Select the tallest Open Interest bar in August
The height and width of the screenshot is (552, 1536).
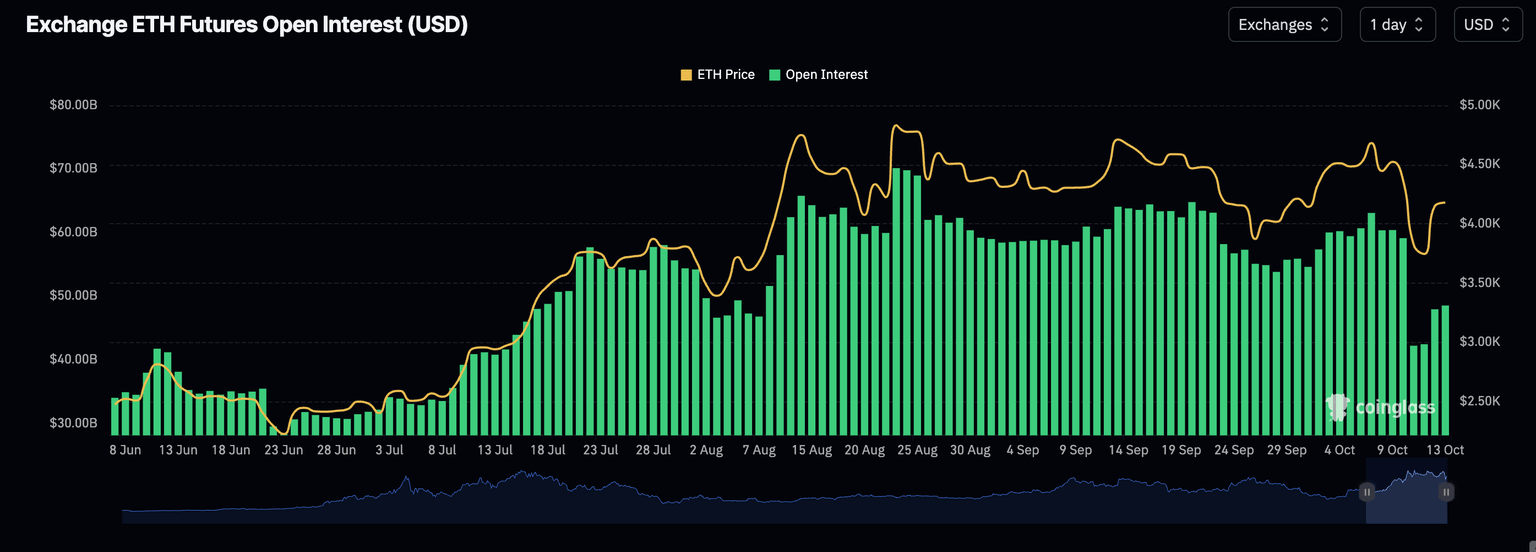(896, 300)
